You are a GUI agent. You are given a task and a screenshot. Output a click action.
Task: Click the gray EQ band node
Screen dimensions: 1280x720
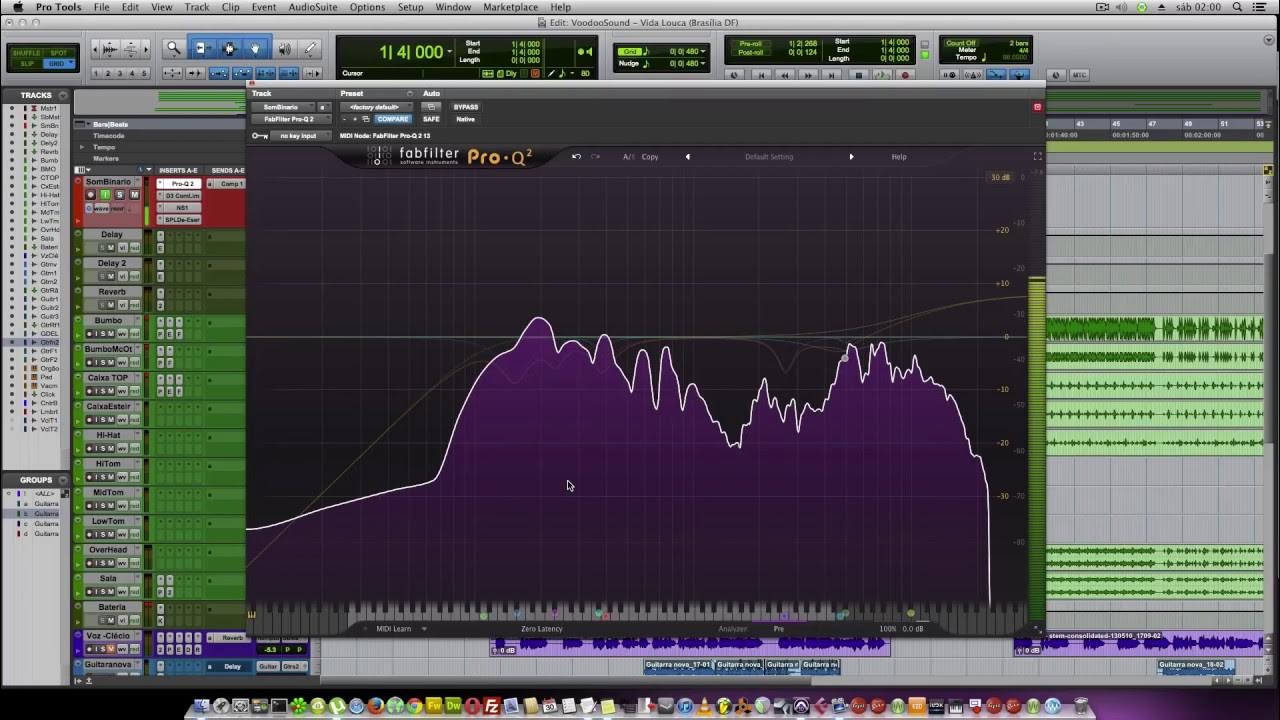[845, 357]
